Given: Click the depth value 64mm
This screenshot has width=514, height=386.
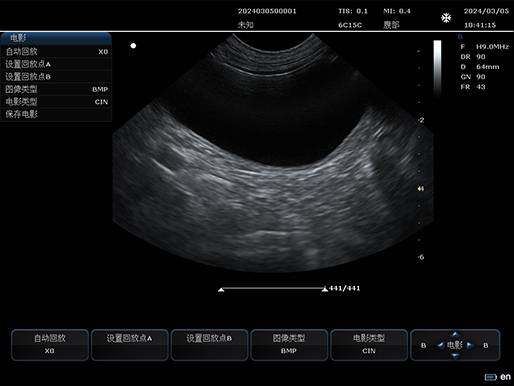Looking at the screenshot, I should coord(488,67).
